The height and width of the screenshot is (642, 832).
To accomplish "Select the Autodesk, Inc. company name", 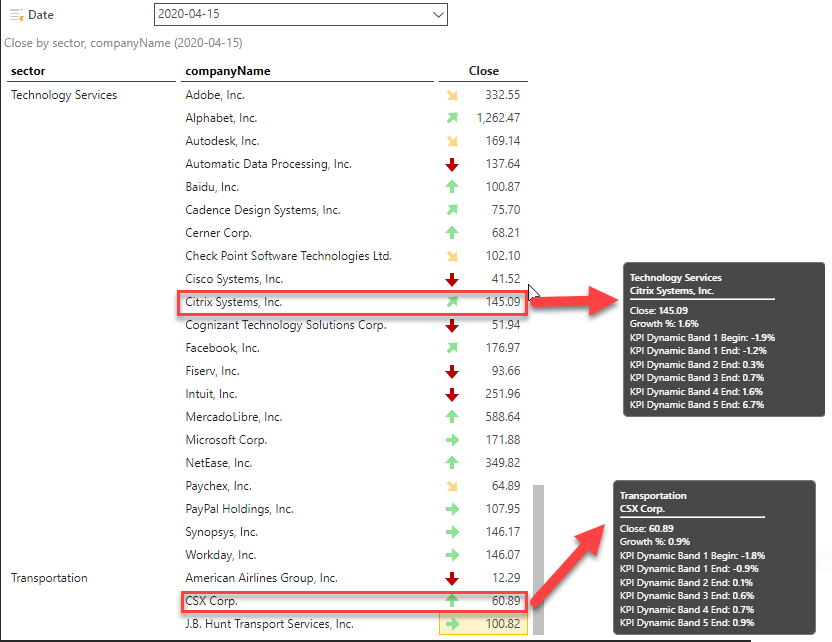I will 222,141.
